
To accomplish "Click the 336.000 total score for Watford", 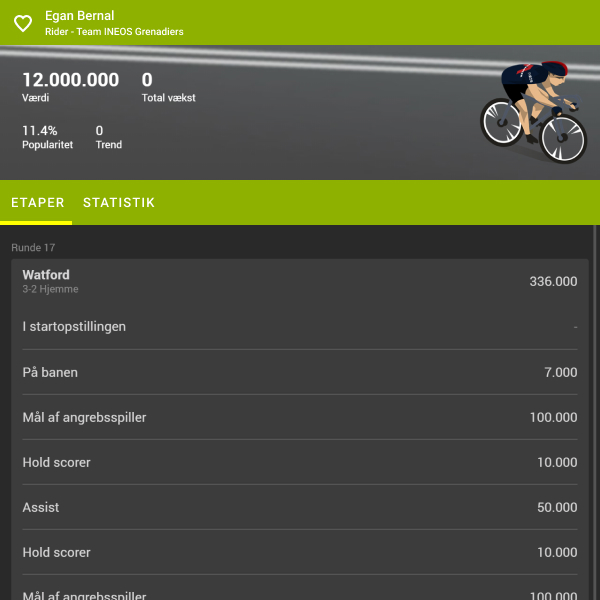I will pyautogui.click(x=553, y=282).
